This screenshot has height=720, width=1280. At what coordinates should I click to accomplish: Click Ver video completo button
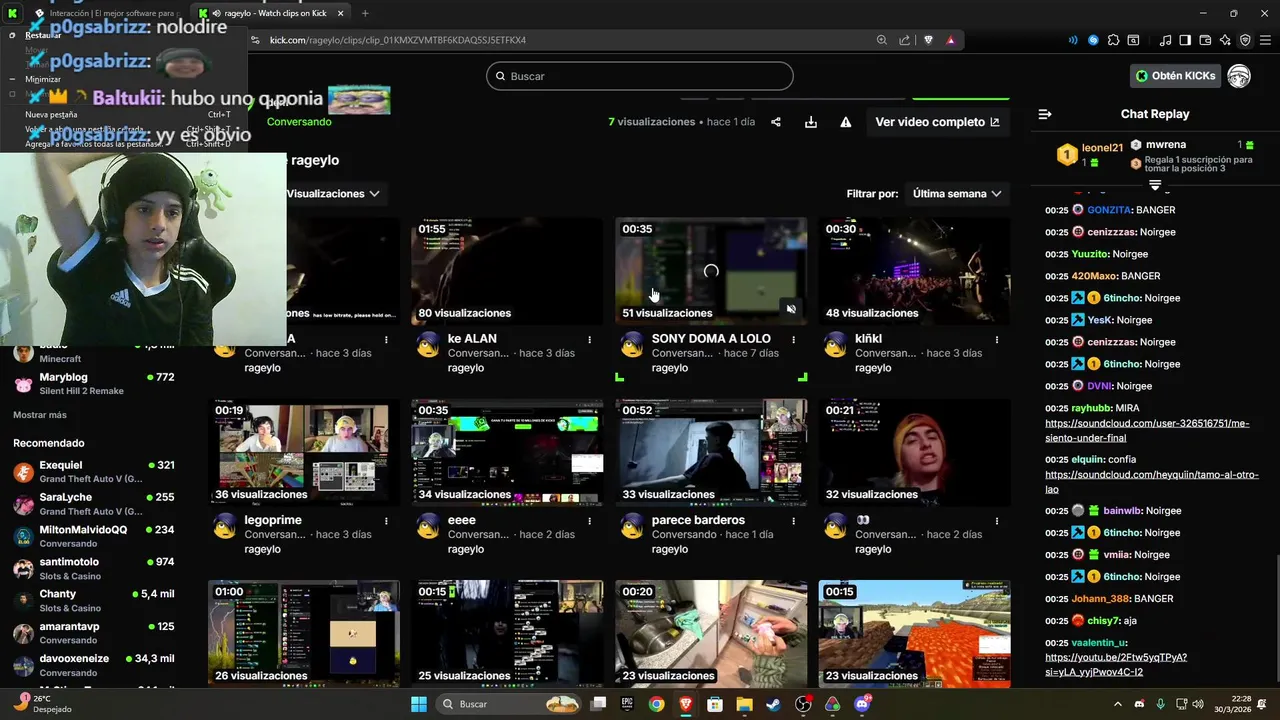point(937,122)
